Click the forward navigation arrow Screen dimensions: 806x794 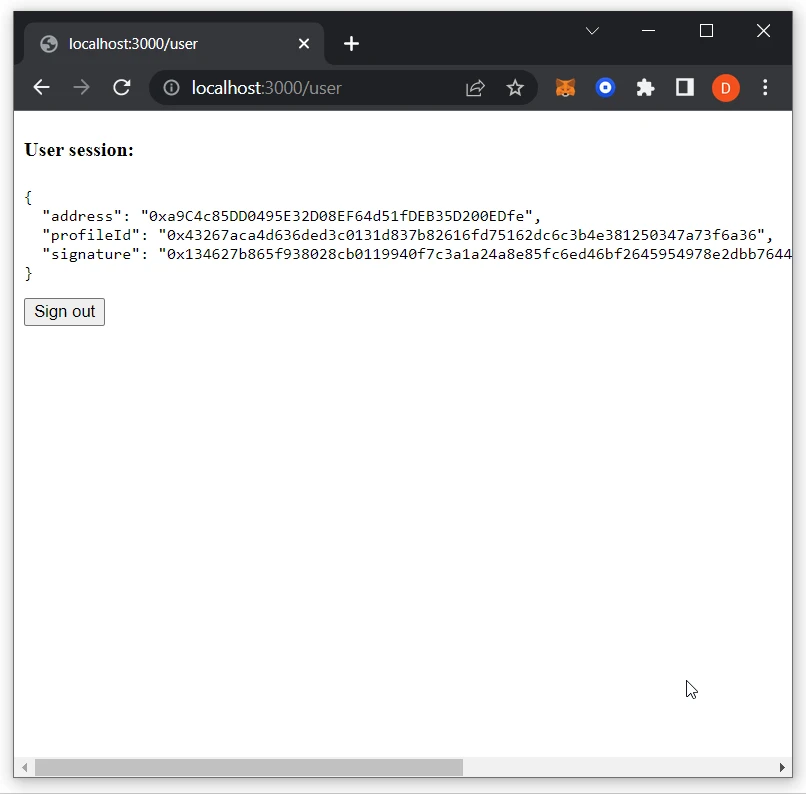pos(81,88)
